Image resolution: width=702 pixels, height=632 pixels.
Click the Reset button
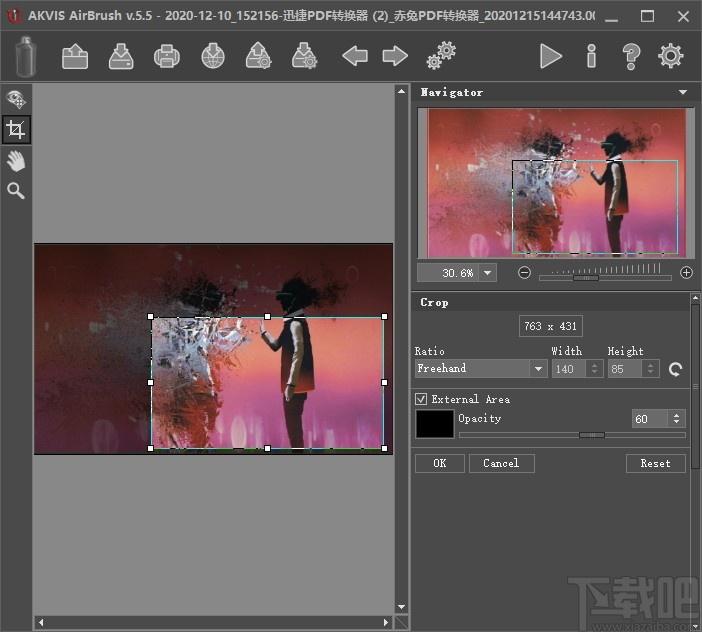[655, 463]
